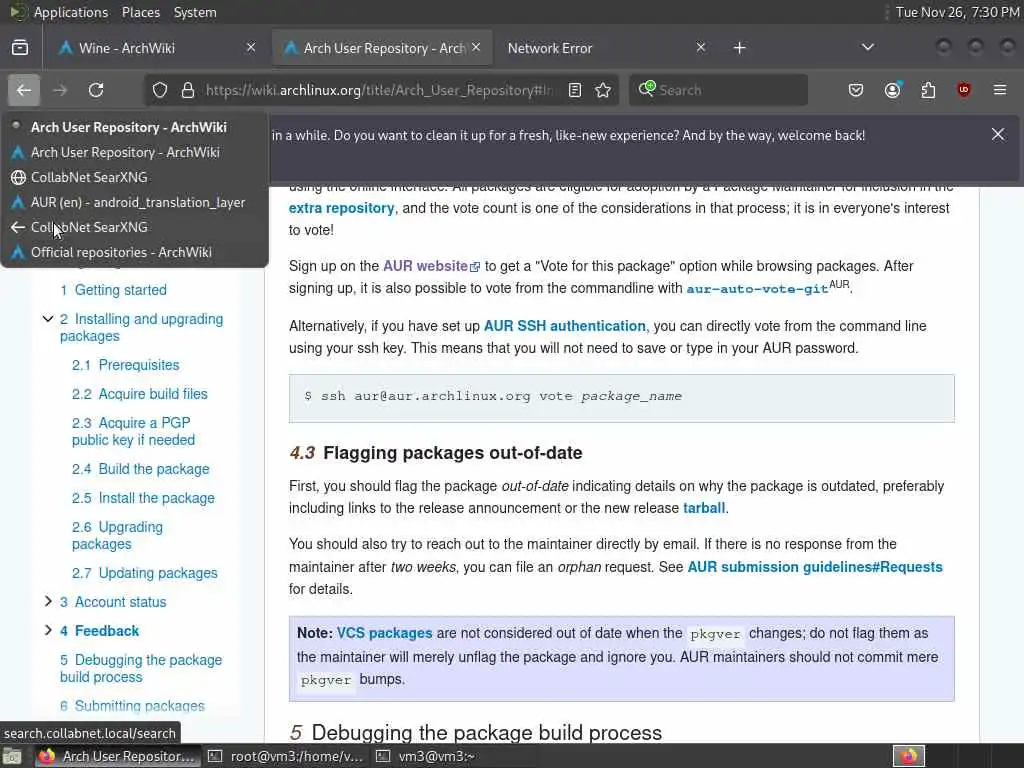Image resolution: width=1024 pixels, height=768 pixels.
Task: Close the Wine - ArchWiki tab
Action: coord(251,47)
